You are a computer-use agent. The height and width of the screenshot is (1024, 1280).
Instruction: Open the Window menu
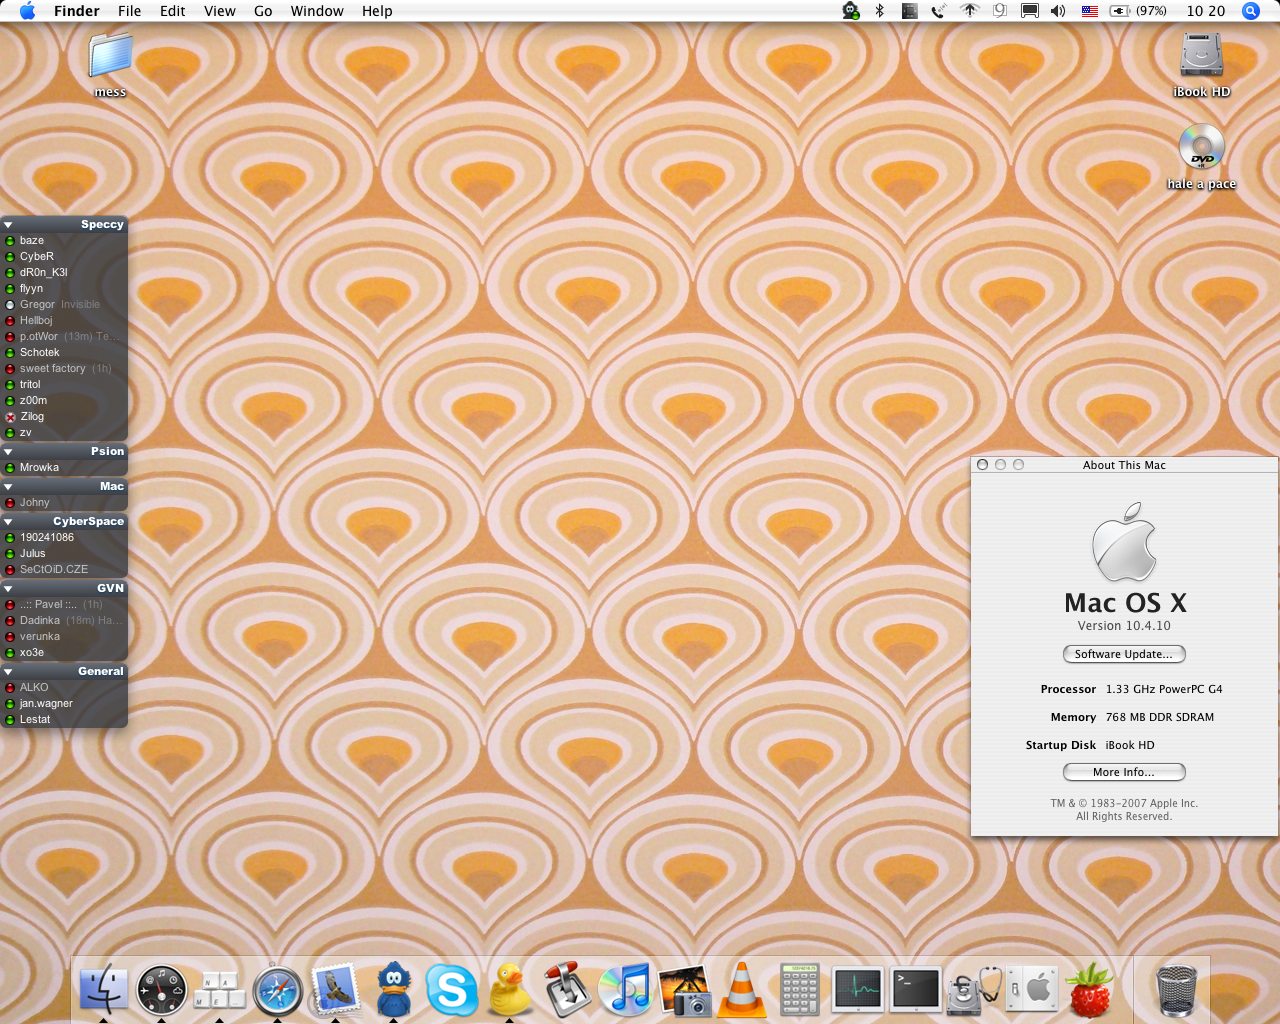click(317, 11)
